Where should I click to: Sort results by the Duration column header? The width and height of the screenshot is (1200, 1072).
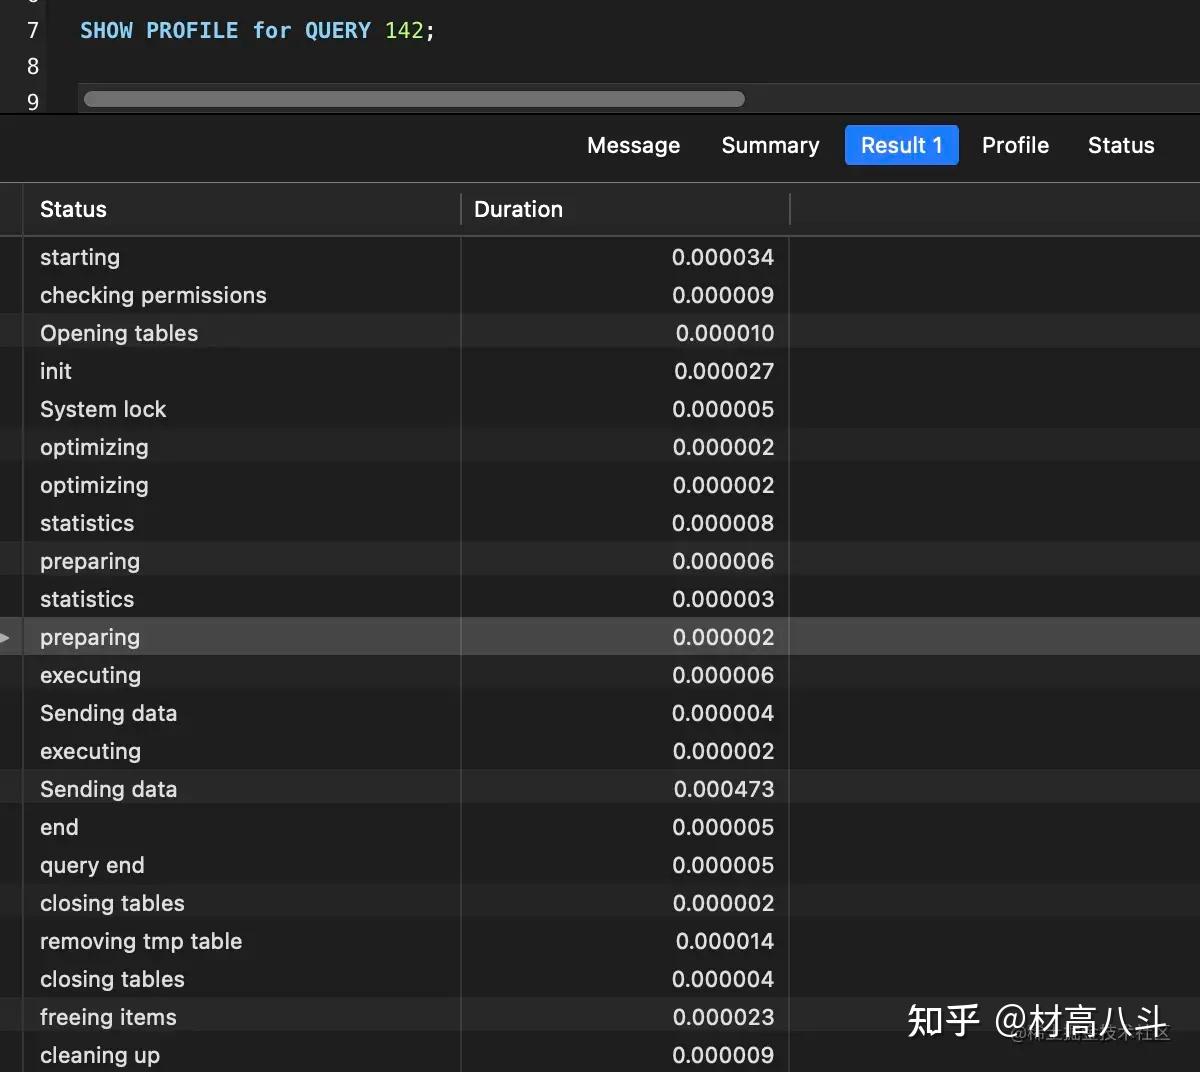click(518, 209)
